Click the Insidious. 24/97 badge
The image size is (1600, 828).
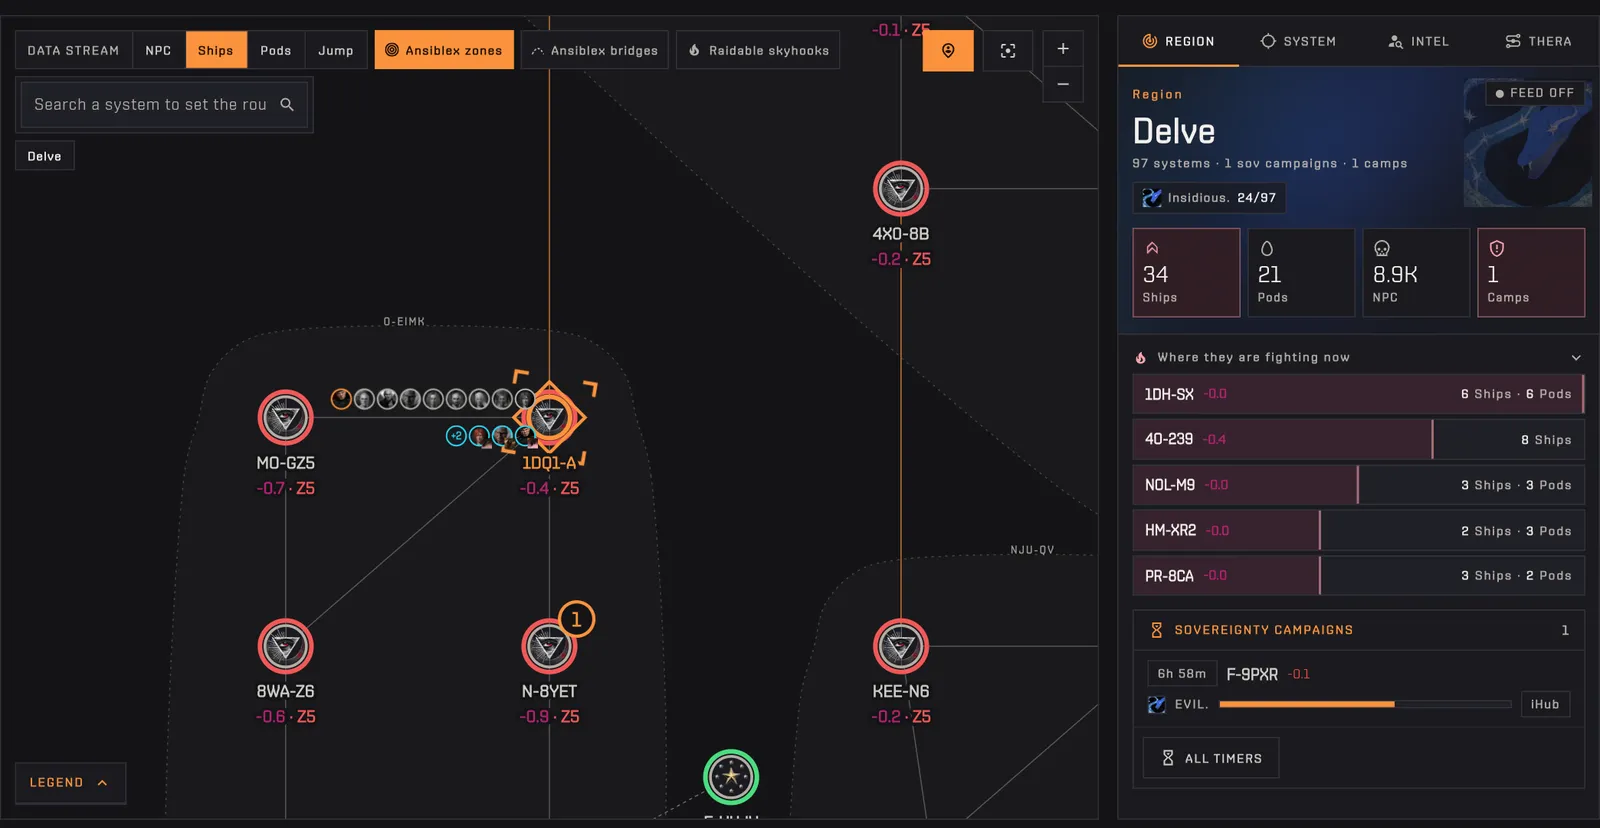point(1209,198)
